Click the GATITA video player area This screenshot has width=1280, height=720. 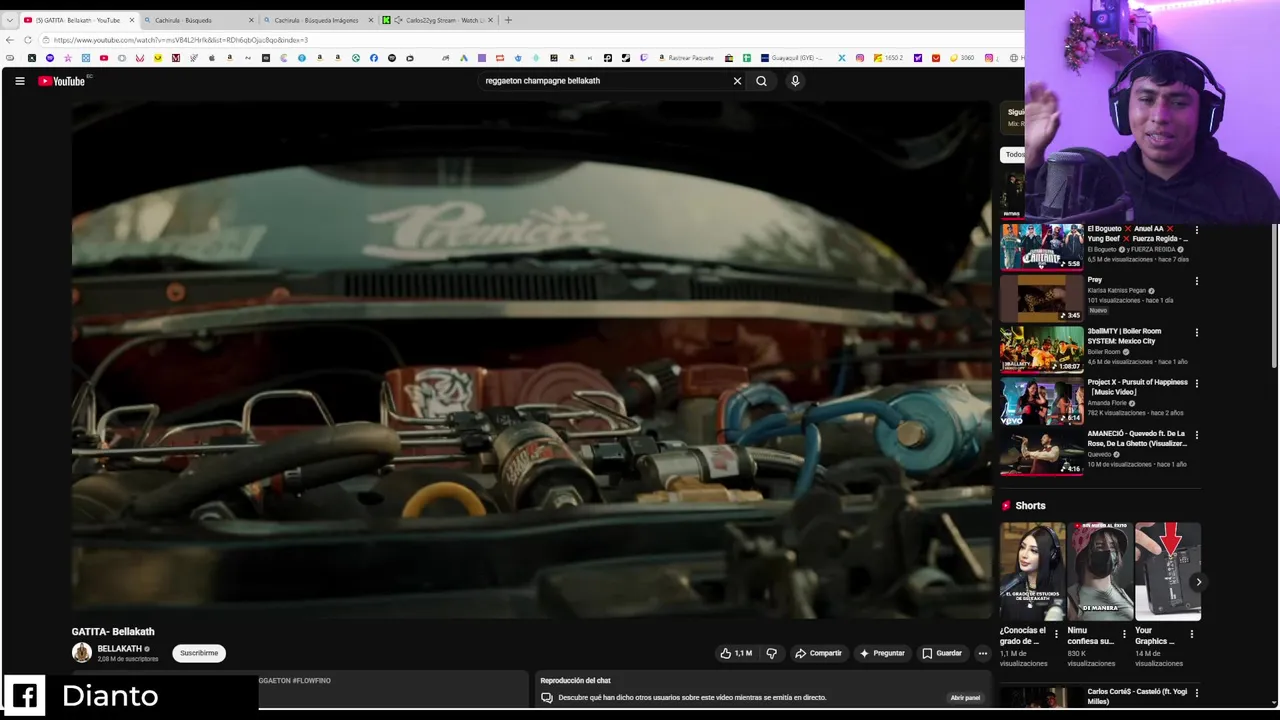click(x=531, y=360)
